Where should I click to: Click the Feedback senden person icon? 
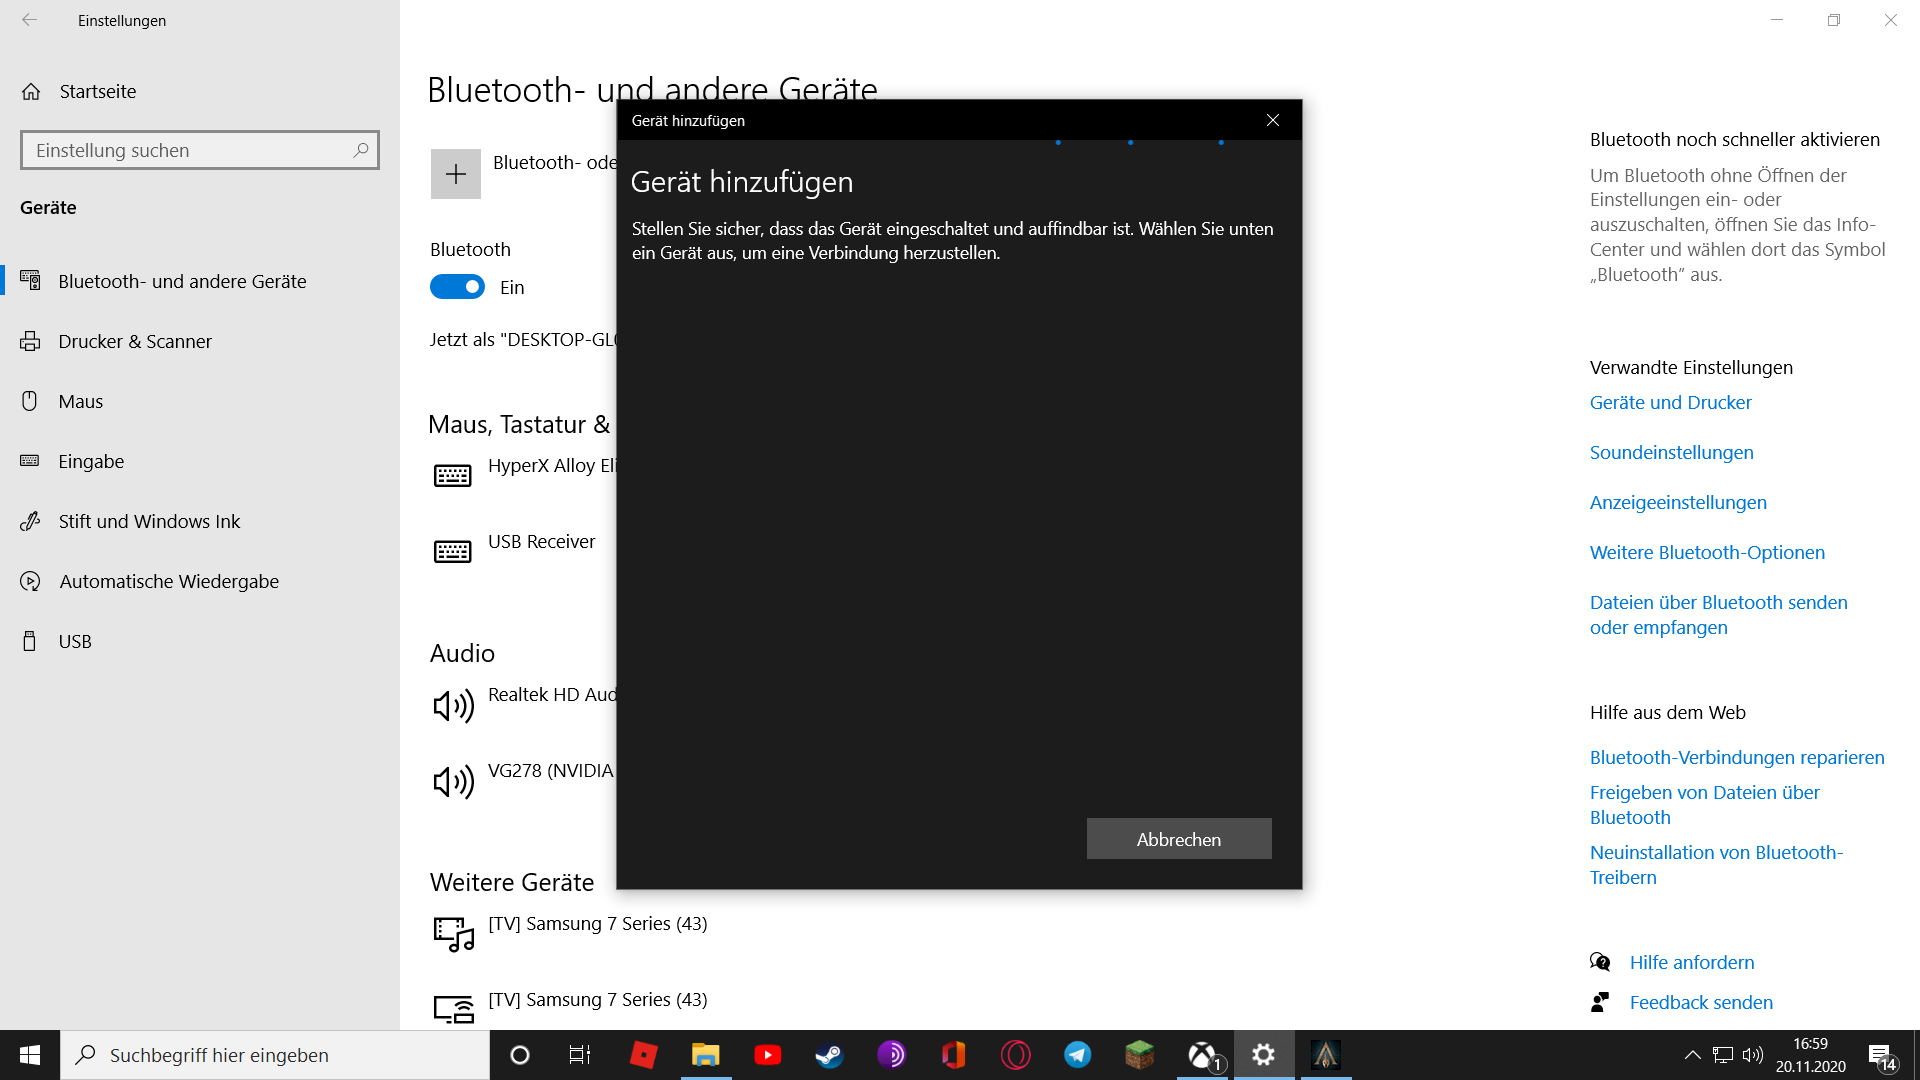[x=1600, y=1002]
